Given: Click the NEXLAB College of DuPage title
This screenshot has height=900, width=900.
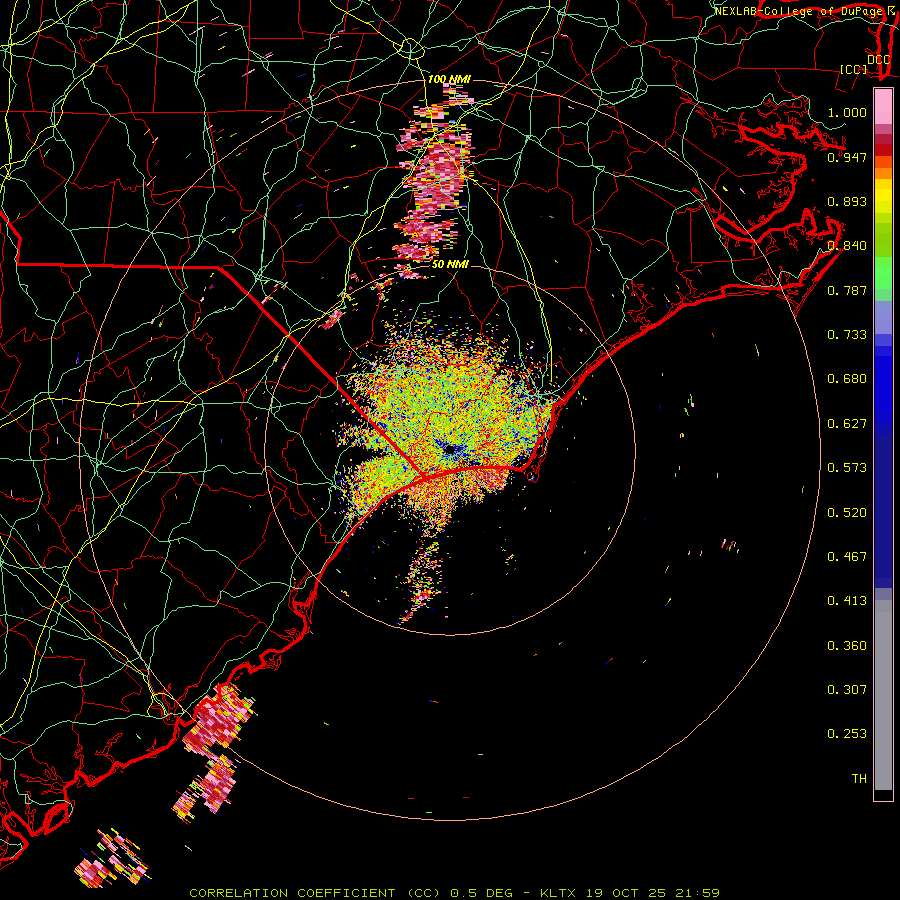Looking at the screenshot, I should (x=804, y=11).
